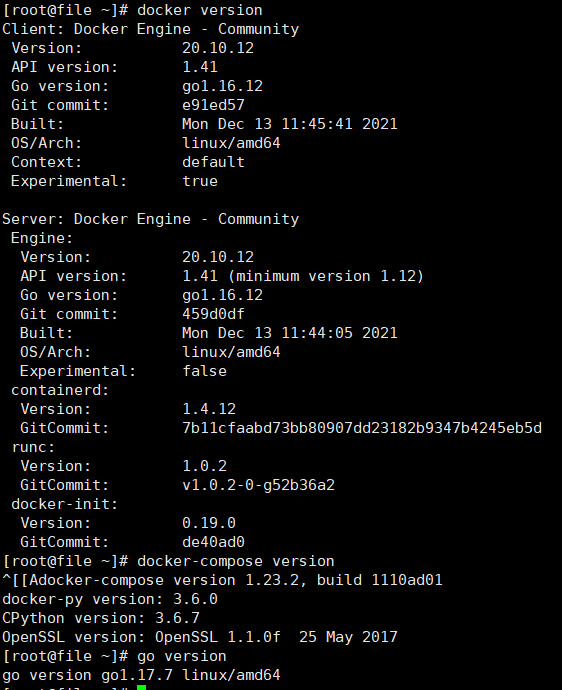Click the long containerd GitCommit hash
The height and width of the screenshot is (690, 562).
pos(362,428)
